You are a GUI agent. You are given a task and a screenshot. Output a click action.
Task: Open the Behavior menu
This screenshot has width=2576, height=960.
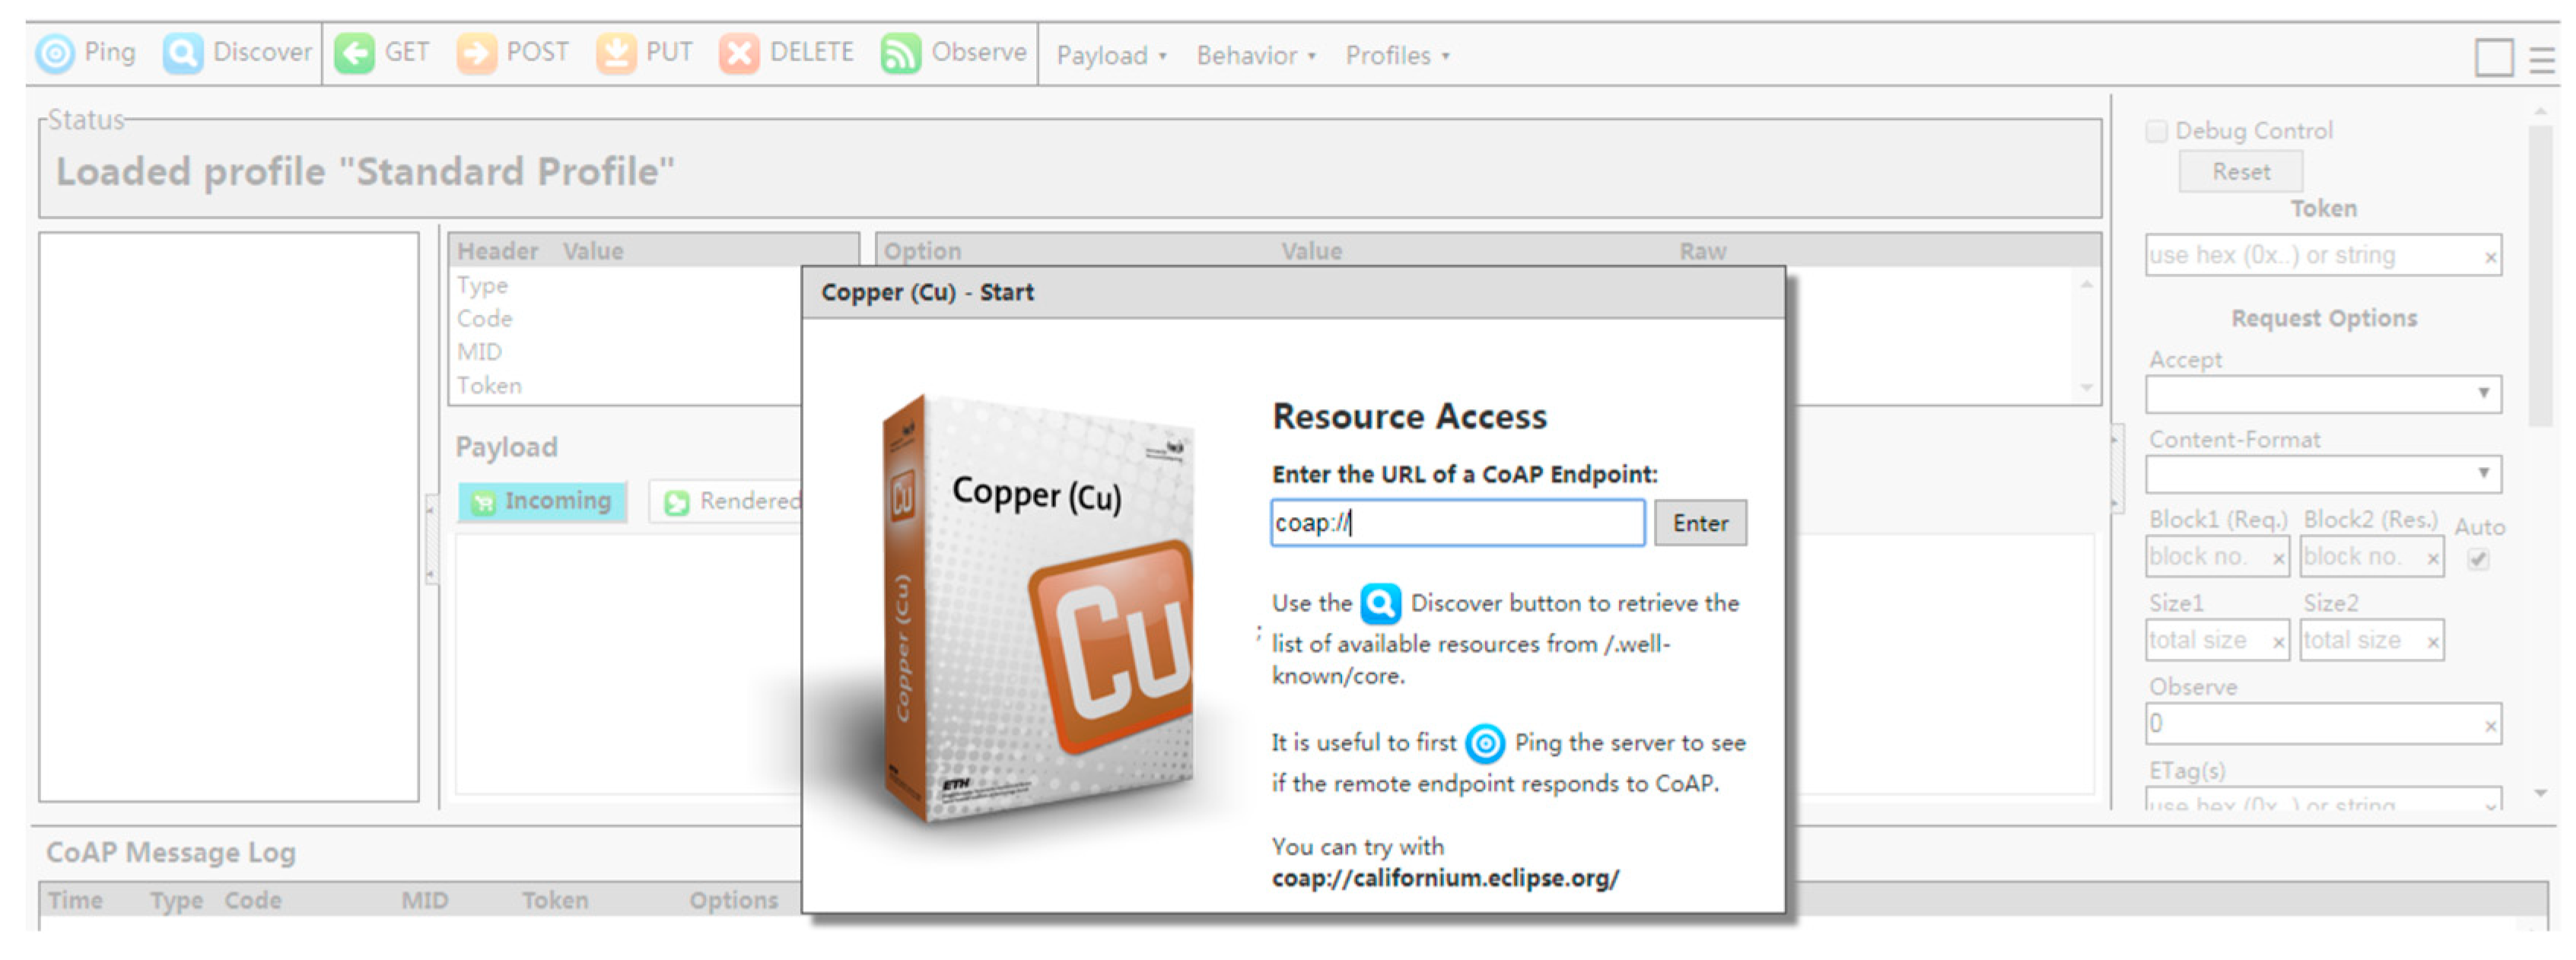[1255, 56]
